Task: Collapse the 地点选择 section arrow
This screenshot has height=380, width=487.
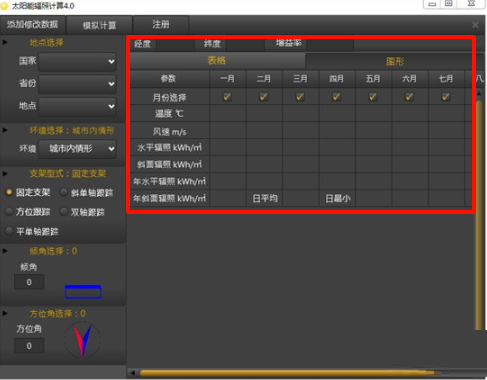Action: [x=5, y=42]
